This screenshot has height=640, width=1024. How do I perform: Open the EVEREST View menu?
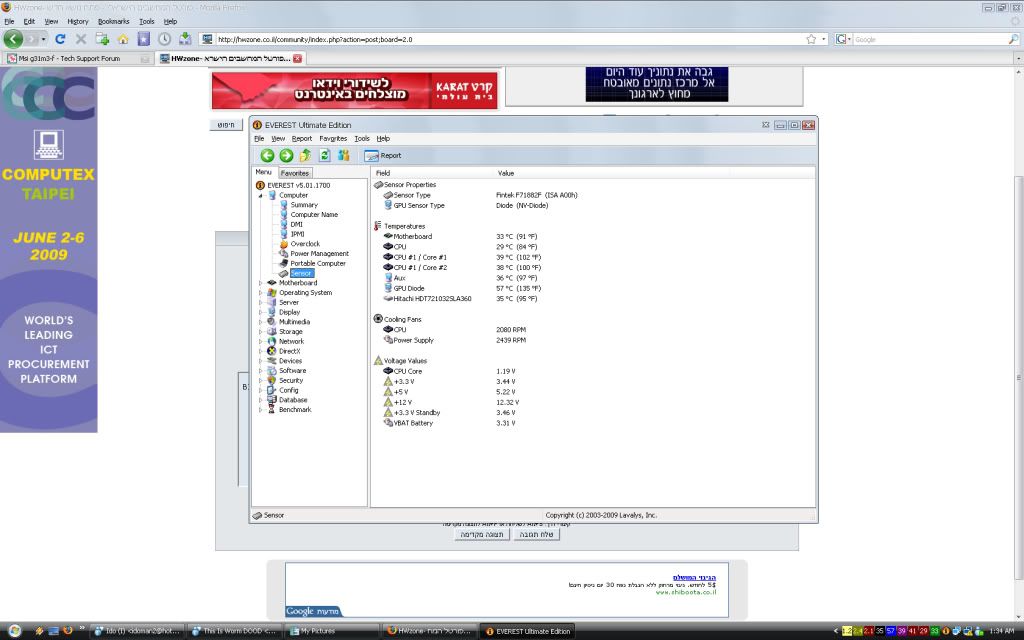point(278,138)
